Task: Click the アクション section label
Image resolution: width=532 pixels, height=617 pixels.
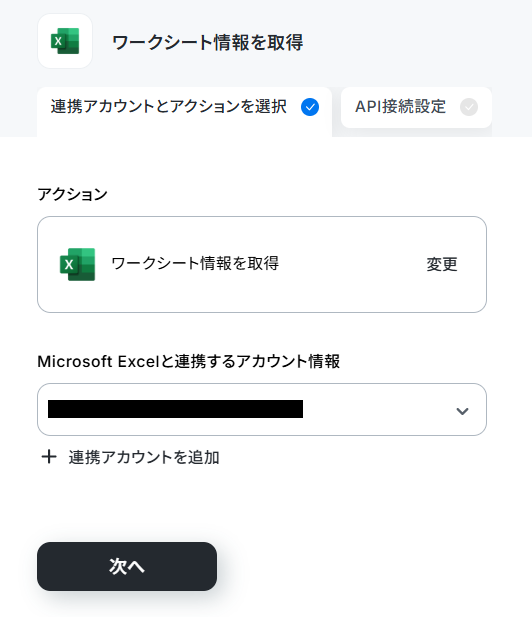Action: [72, 194]
